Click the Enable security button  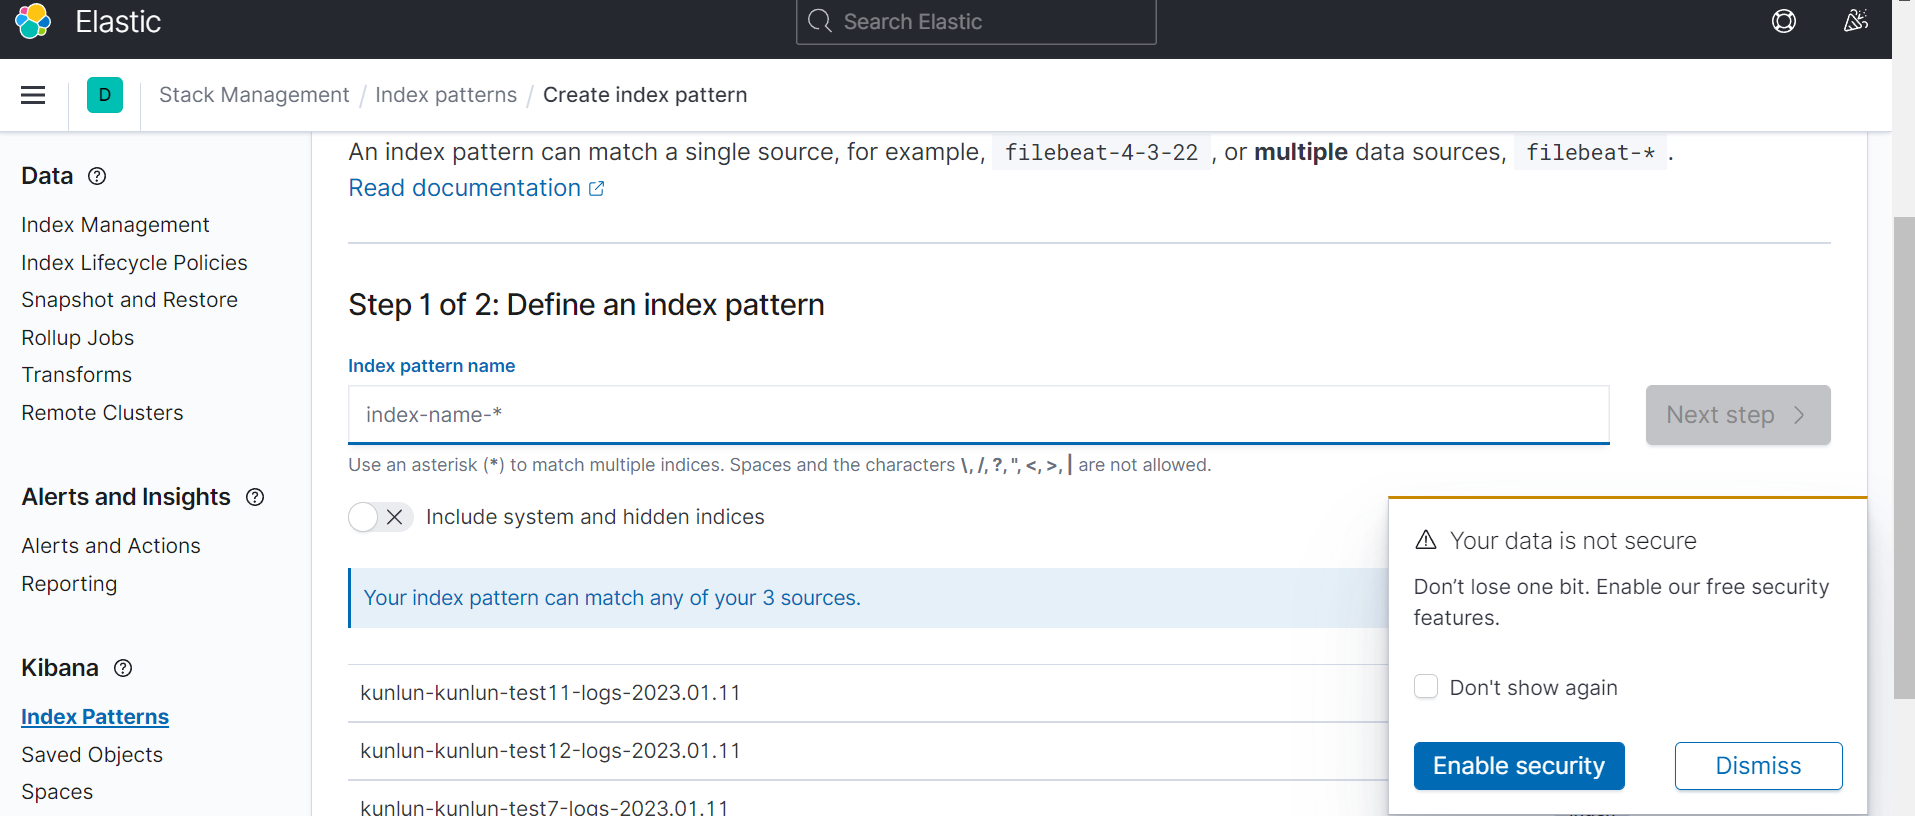point(1519,766)
